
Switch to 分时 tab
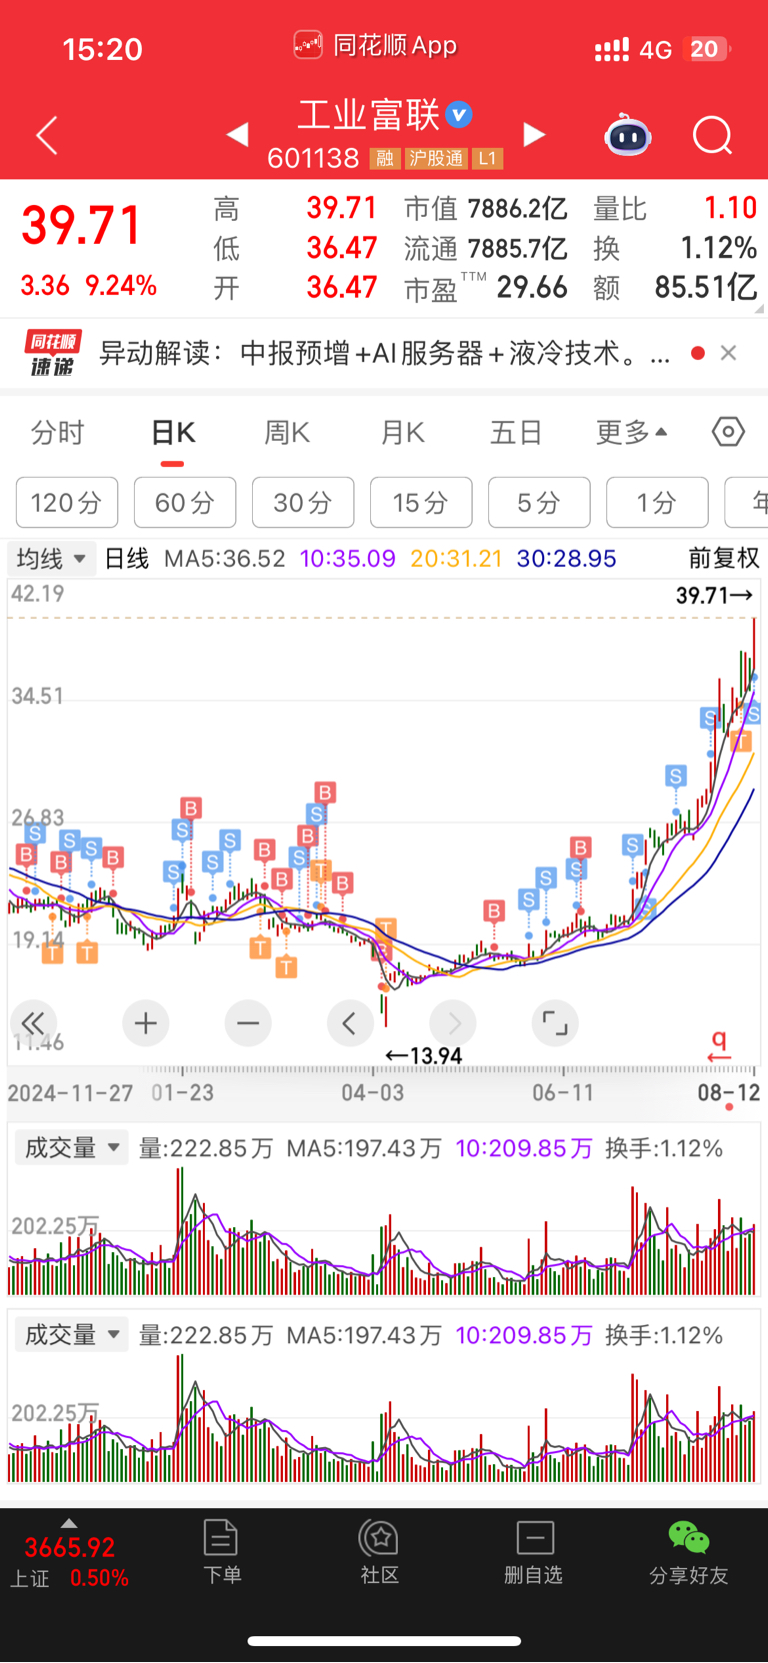[x=57, y=433]
